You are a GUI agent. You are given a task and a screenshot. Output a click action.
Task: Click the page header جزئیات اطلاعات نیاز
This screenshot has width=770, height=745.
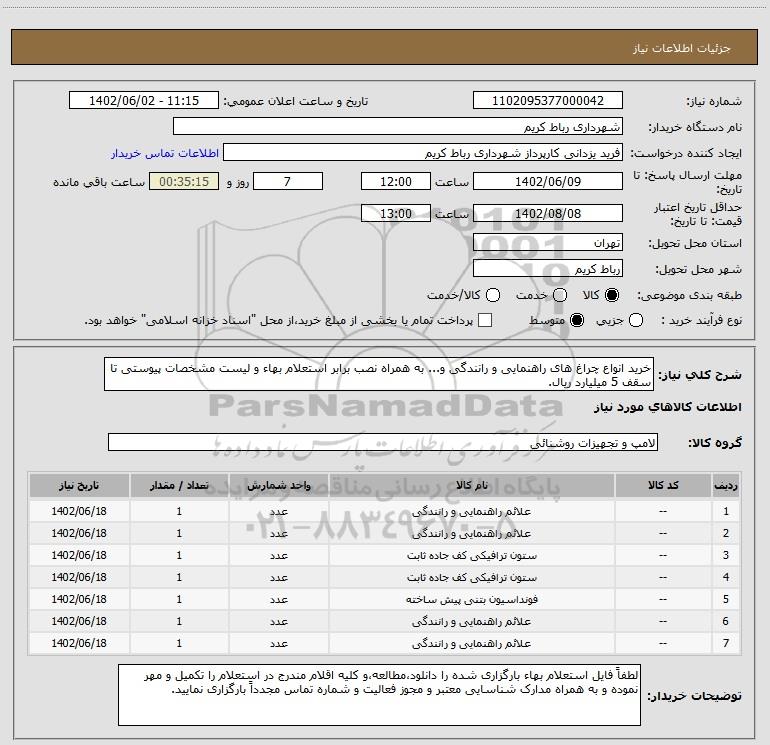(682, 48)
